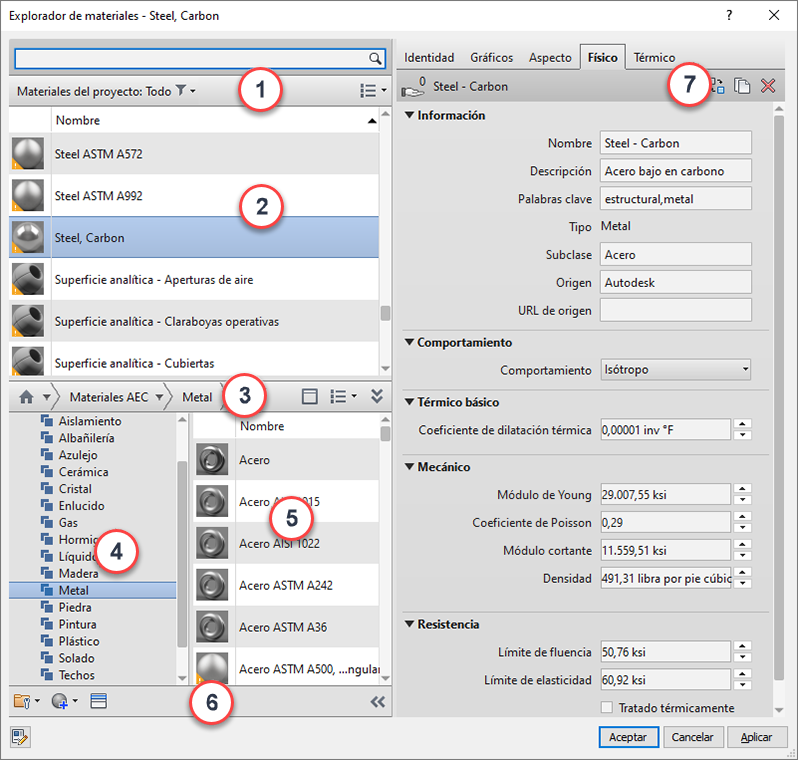Select the Aislamiento category
The height and width of the screenshot is (760, 798).
point(90,421)
